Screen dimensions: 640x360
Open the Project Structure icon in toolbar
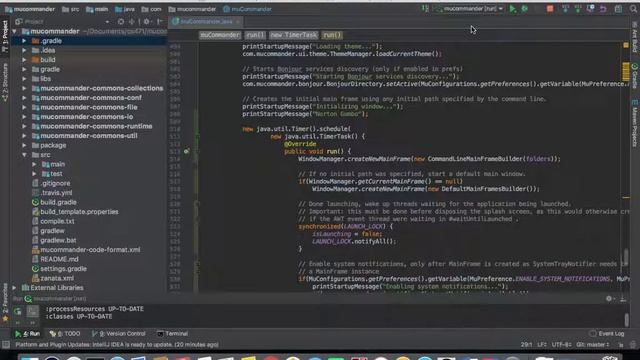(x=619, y=9)
